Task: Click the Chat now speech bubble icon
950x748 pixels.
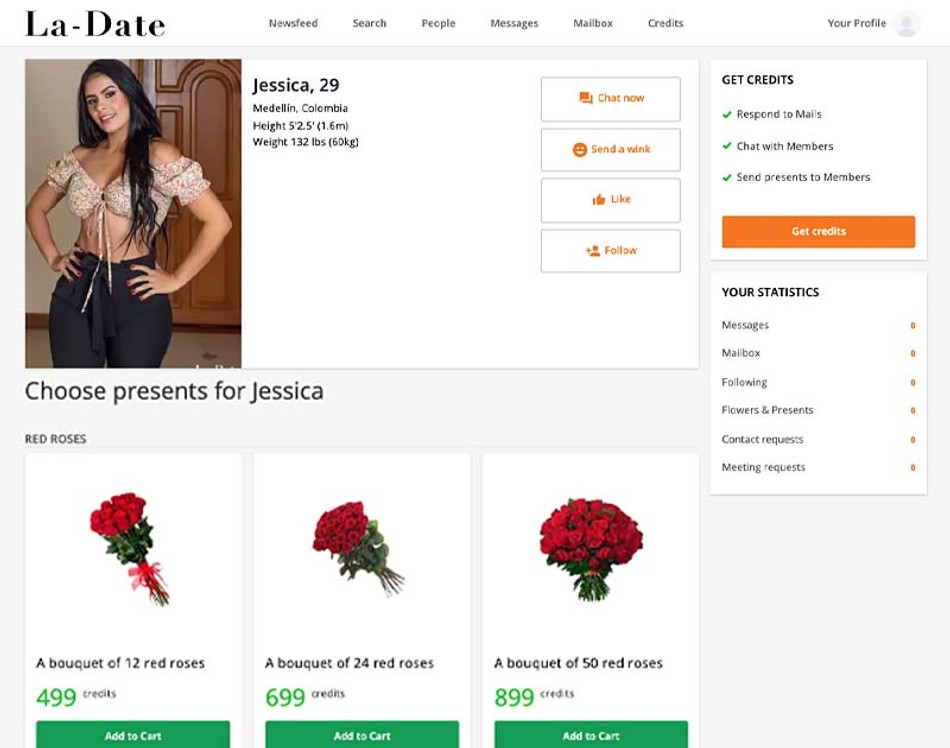Action: point(585,98)
